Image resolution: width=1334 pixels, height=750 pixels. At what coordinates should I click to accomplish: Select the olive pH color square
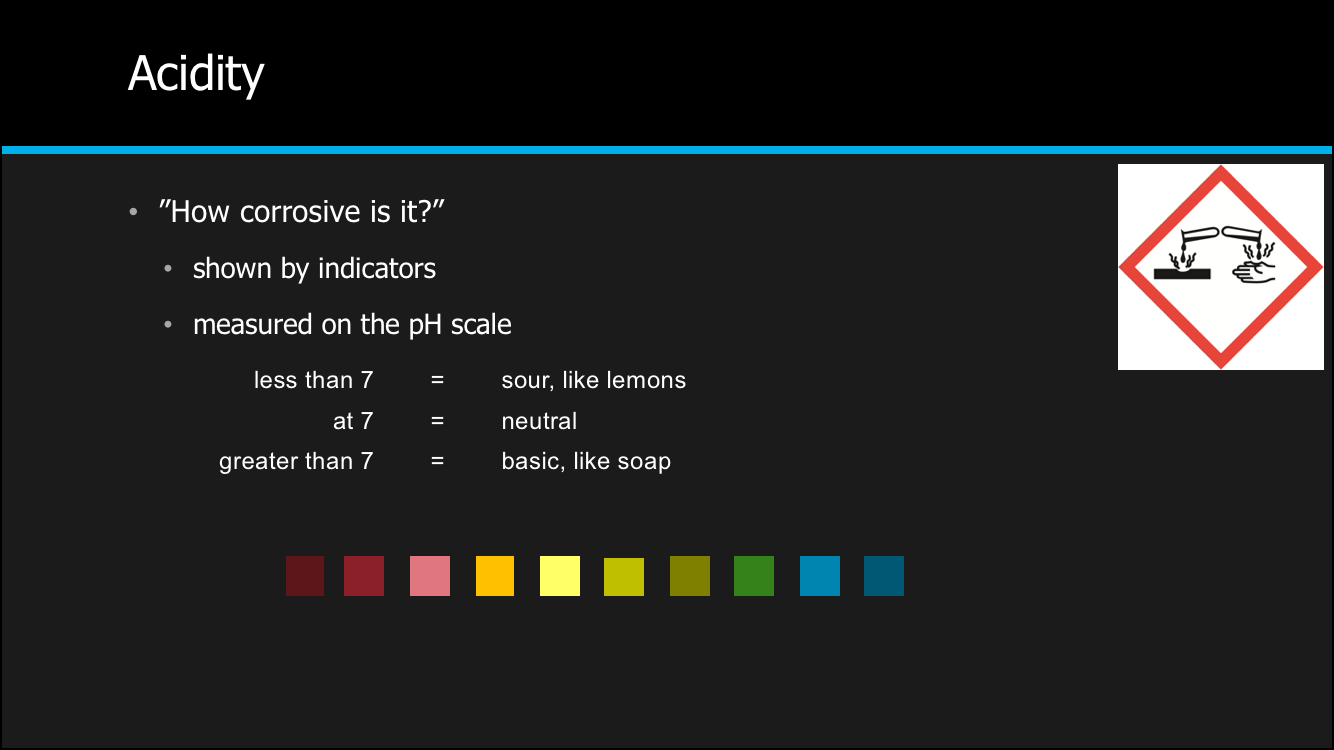[x=690, y=576]
